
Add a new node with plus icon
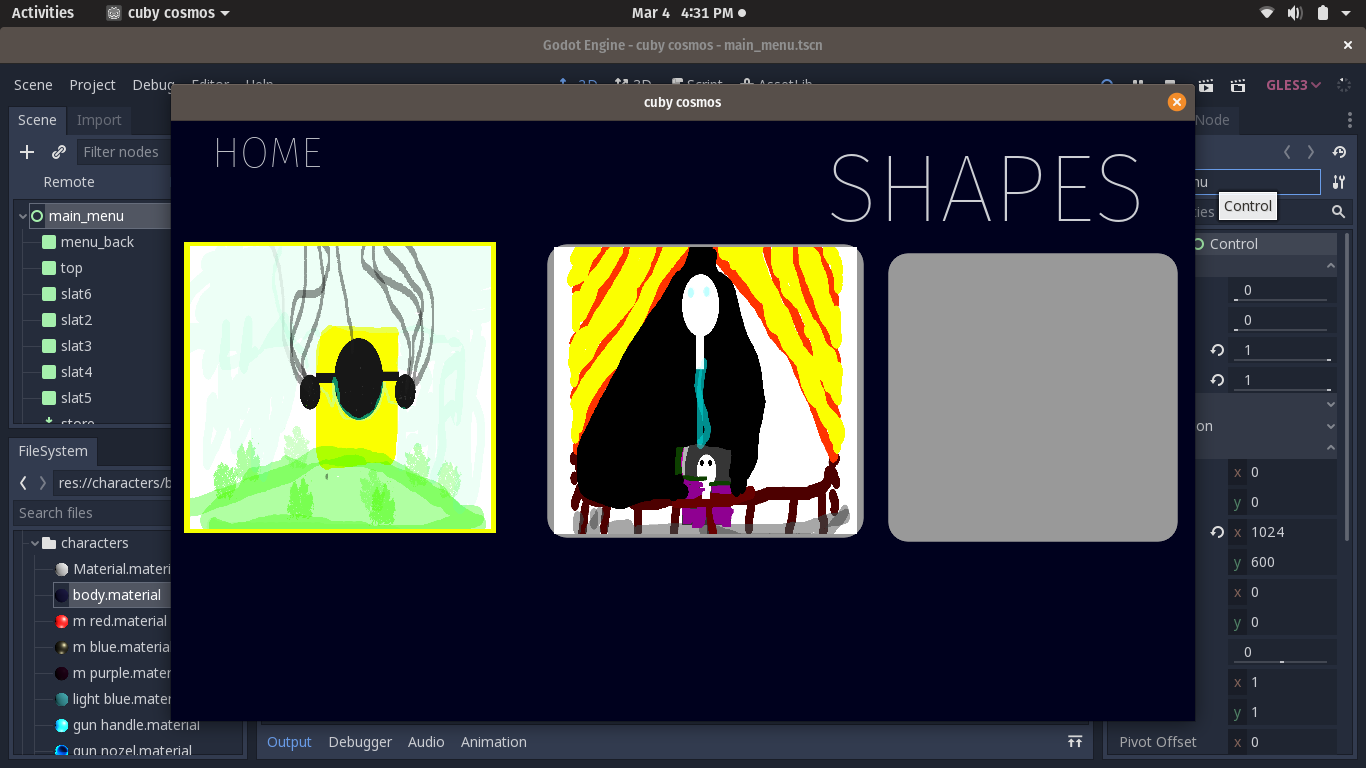(27, 152)
